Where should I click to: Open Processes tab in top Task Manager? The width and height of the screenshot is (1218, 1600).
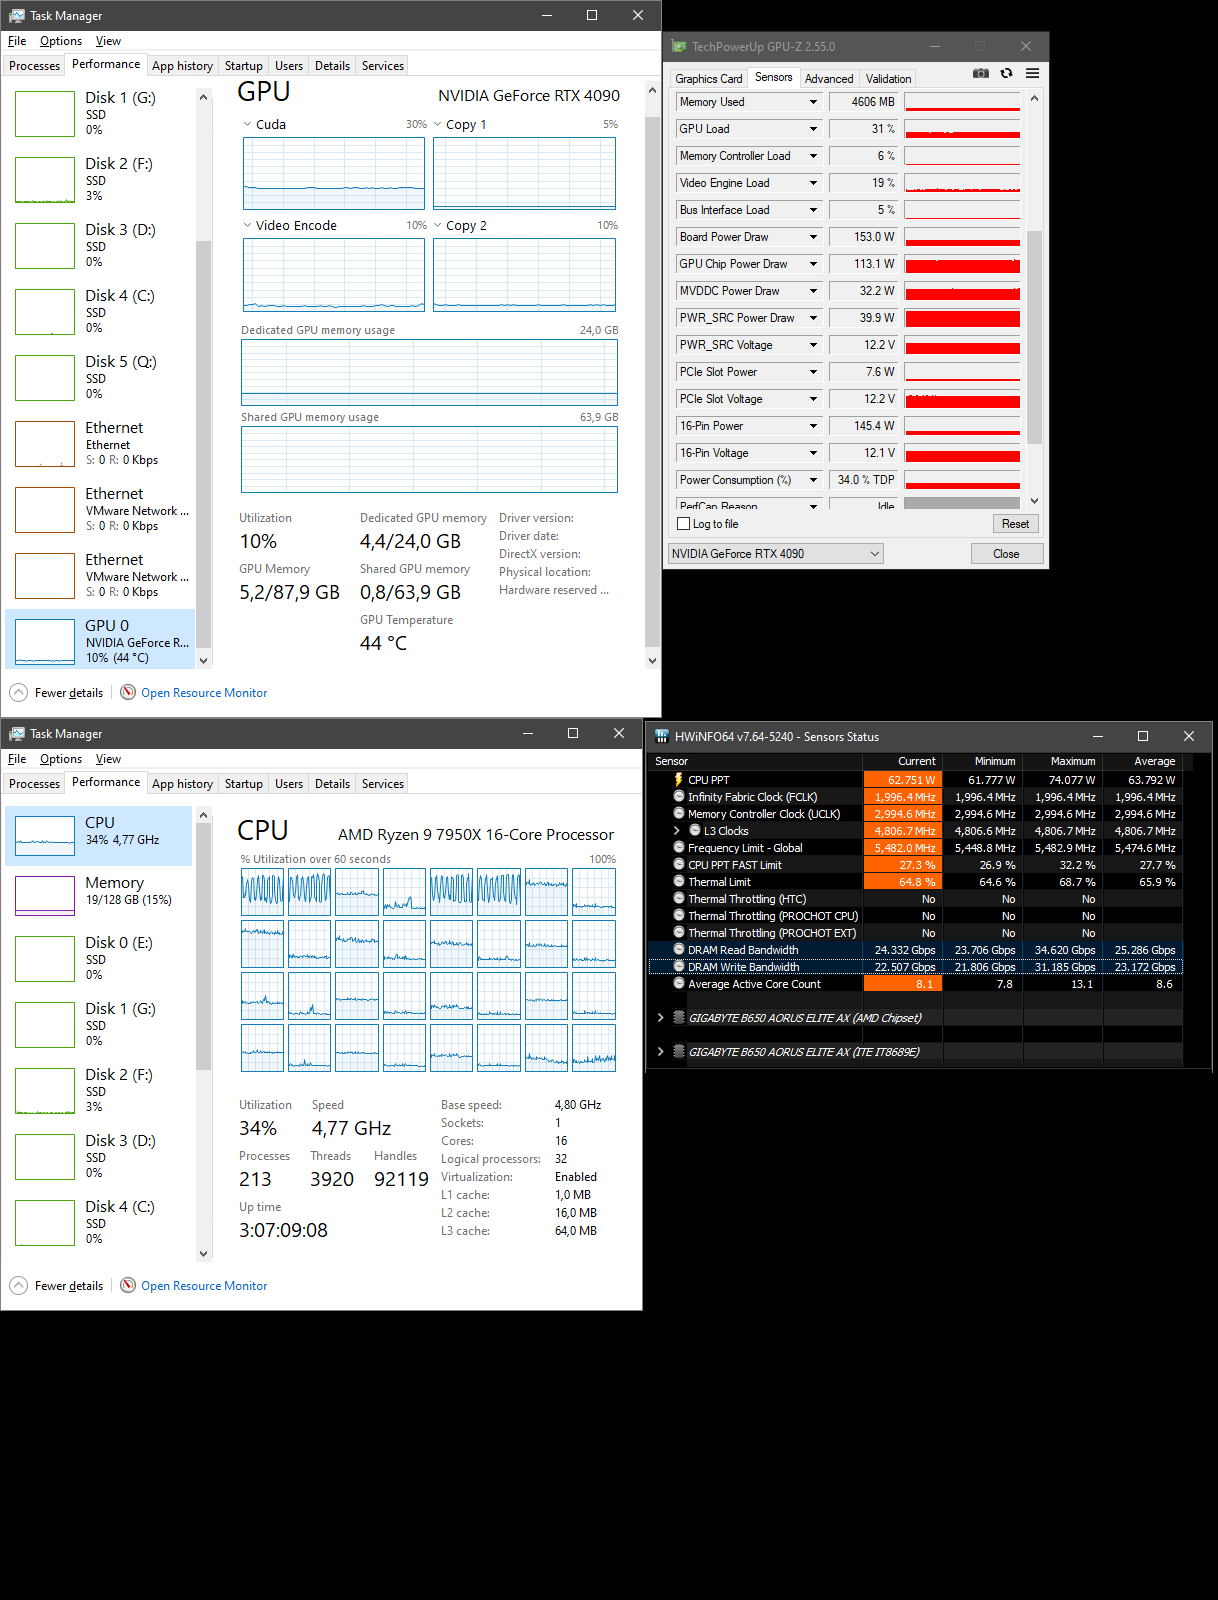(x=35, y=66)
